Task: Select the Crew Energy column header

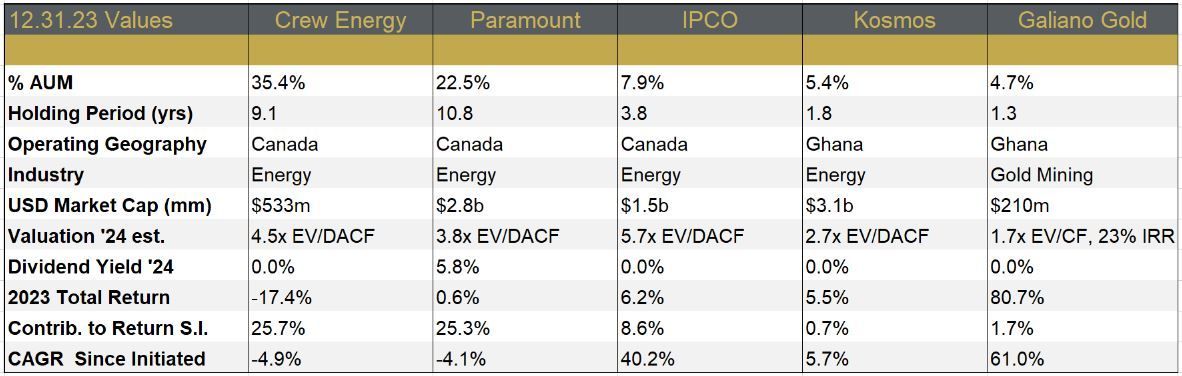Action: pos(340,19)
